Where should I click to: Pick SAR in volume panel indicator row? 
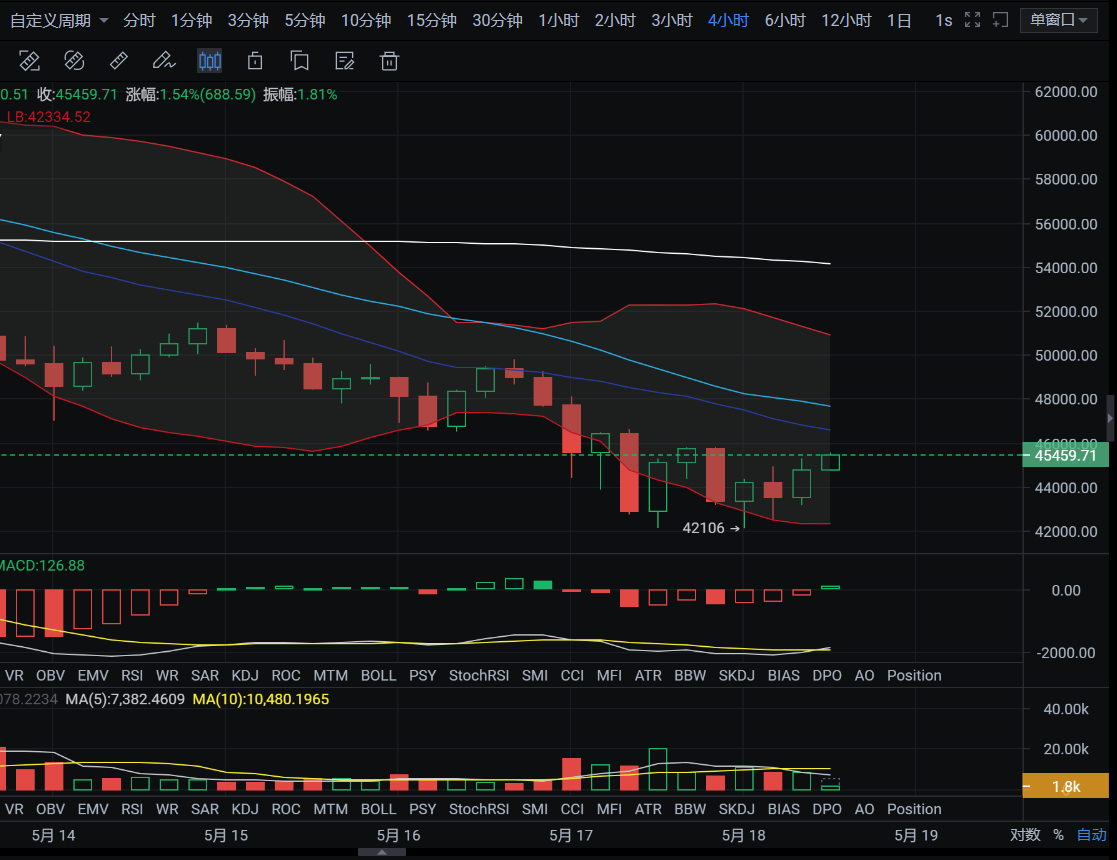pos(205,809)
